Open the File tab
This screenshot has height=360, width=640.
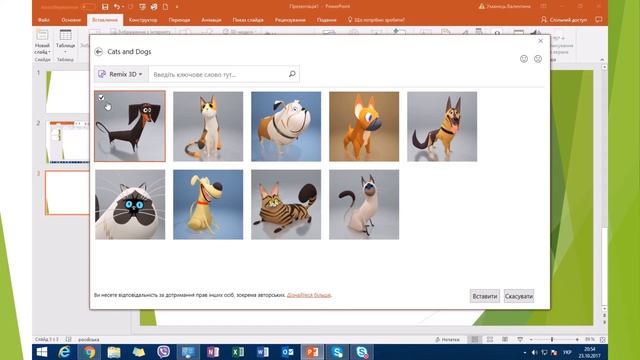click(44, 20)
